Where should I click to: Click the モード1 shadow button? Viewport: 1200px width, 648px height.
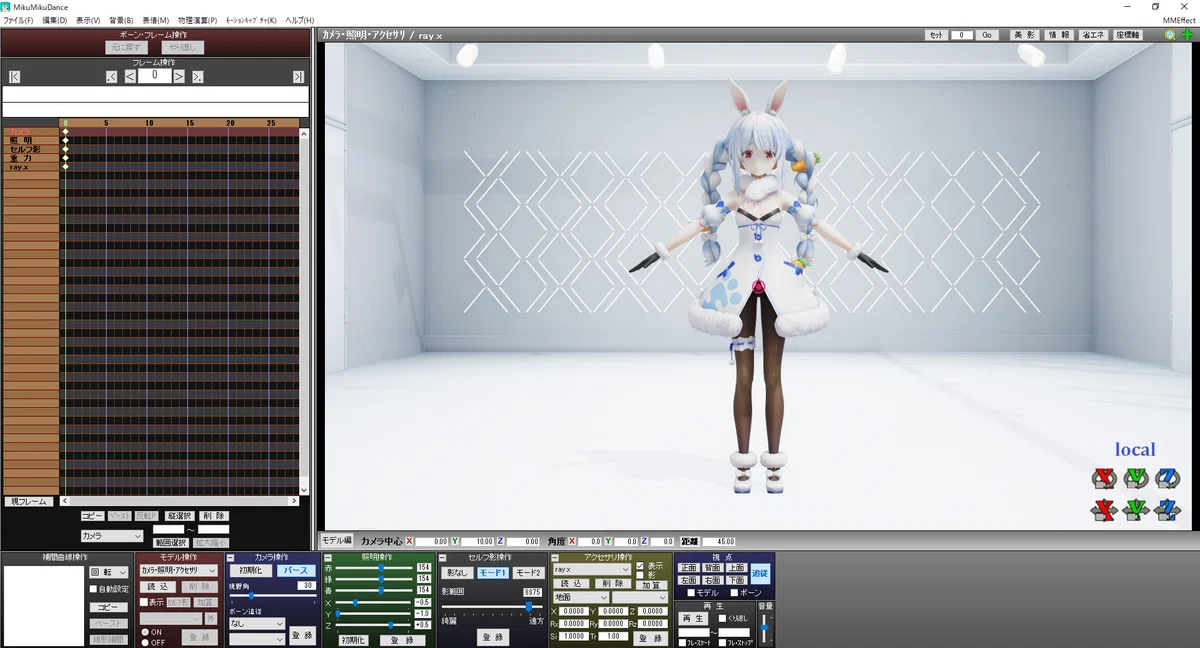(492, 573)
